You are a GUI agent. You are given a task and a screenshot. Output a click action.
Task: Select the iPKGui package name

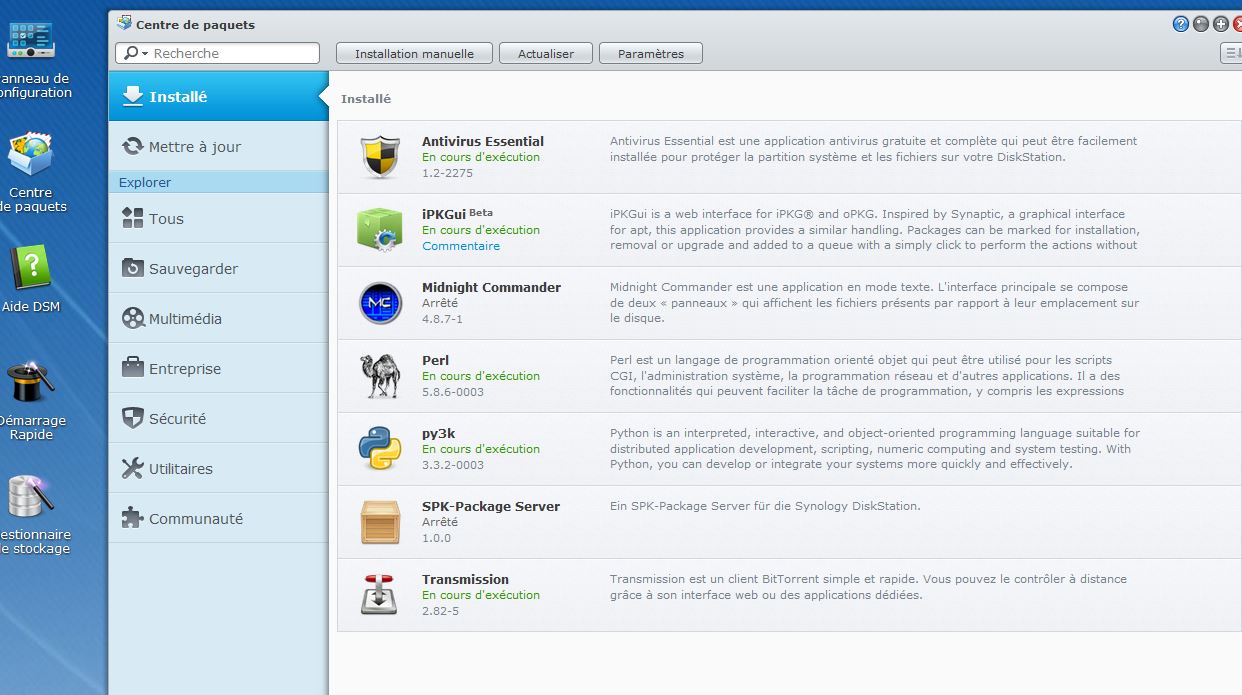444,214
